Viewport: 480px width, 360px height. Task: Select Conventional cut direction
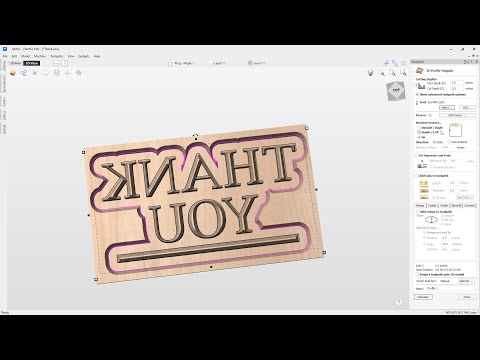[449, 142]
